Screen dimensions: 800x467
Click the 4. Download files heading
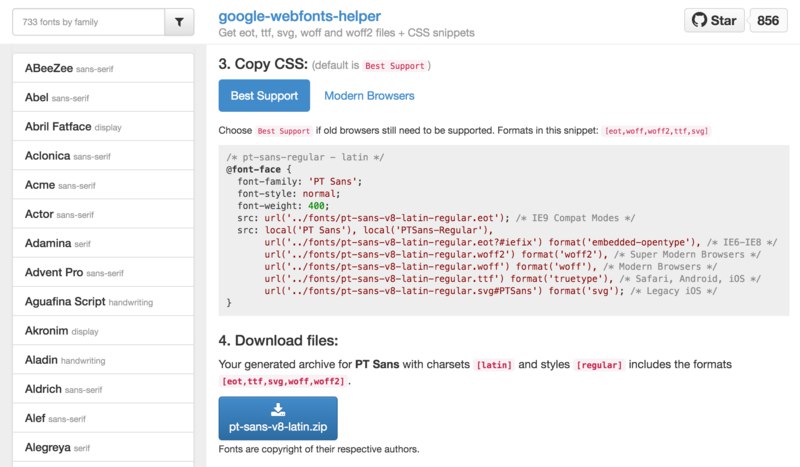tap(278, 340)
